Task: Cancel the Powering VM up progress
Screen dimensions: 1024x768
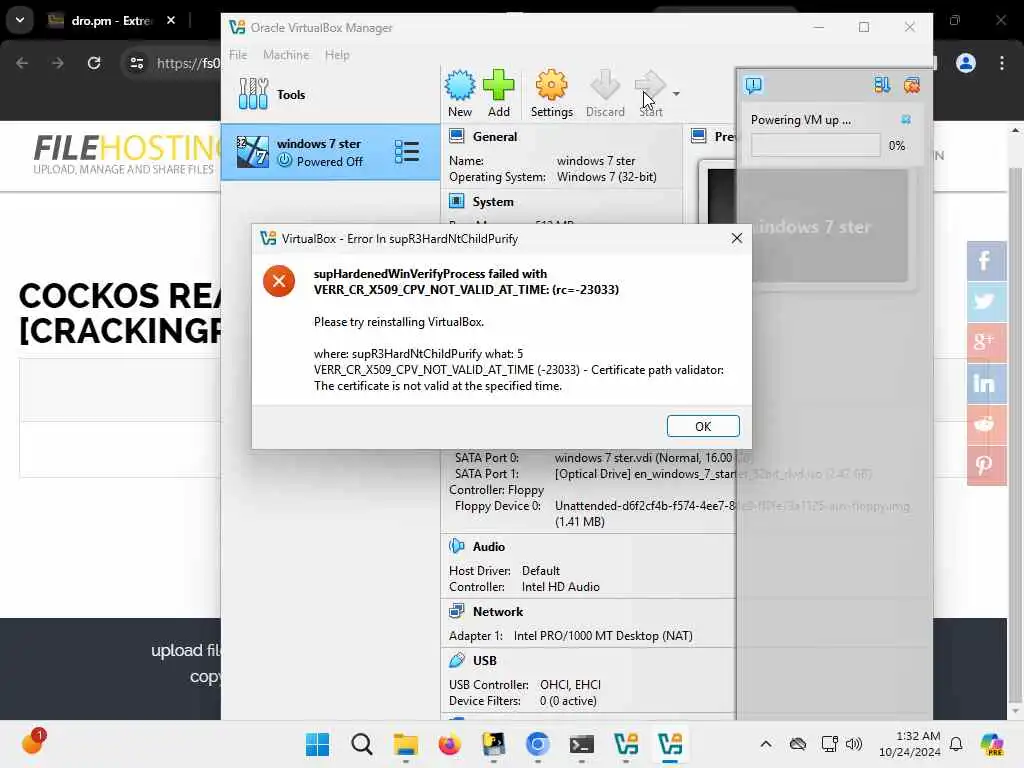Action: 906,119
